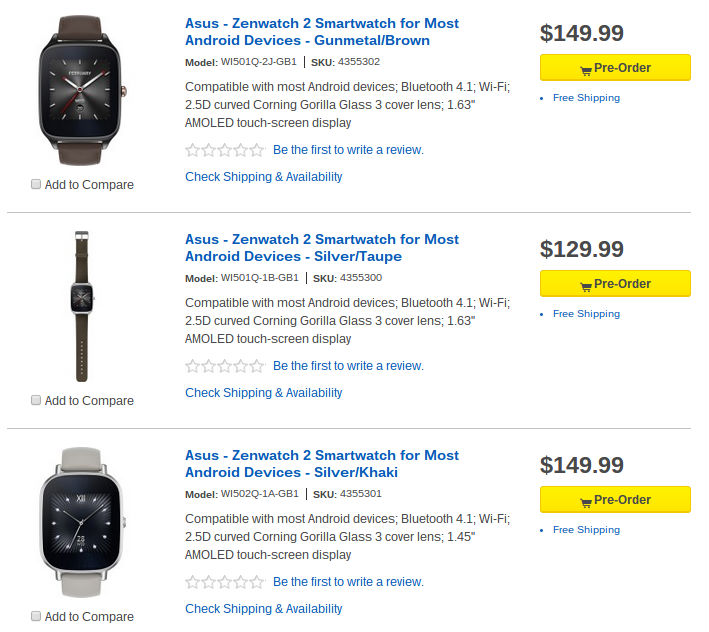Viewport: 709px width, 632px height.
Task: Click the star rating of the Gunmetal/Brown watch
Action: coord(225,150)
